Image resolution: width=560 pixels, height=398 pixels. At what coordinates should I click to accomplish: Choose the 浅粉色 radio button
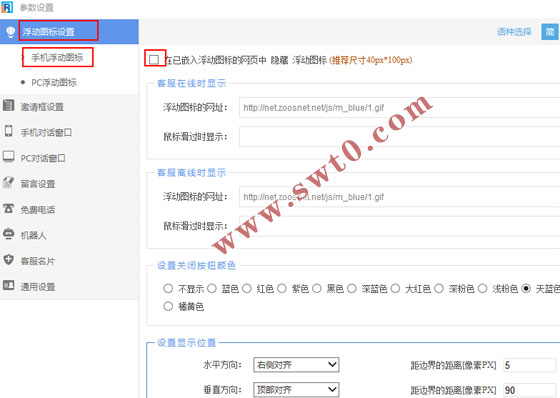pyautogui.click(x=482, y=288)
